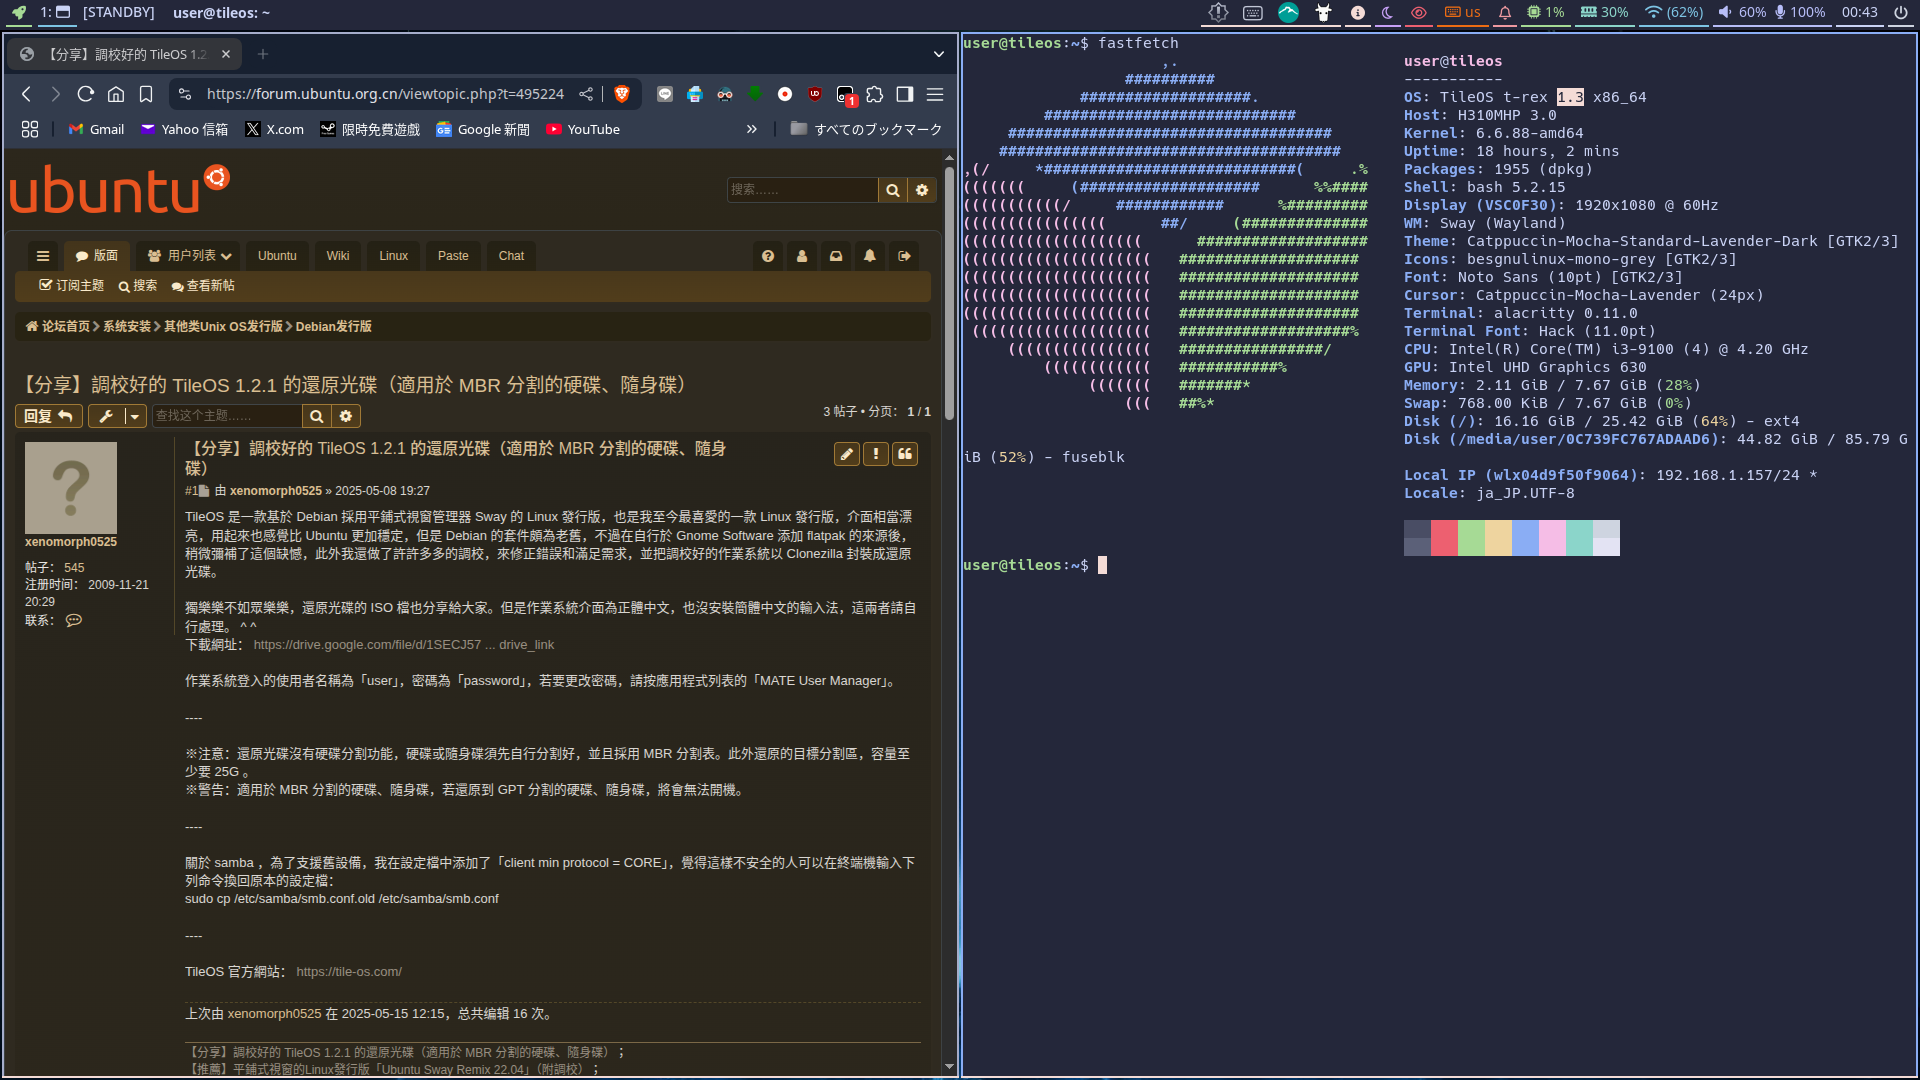Screen dimensions: 1920x1080
Task: Open the Yahoo 信箱 bookmark
Action: [x=185, y=129]
